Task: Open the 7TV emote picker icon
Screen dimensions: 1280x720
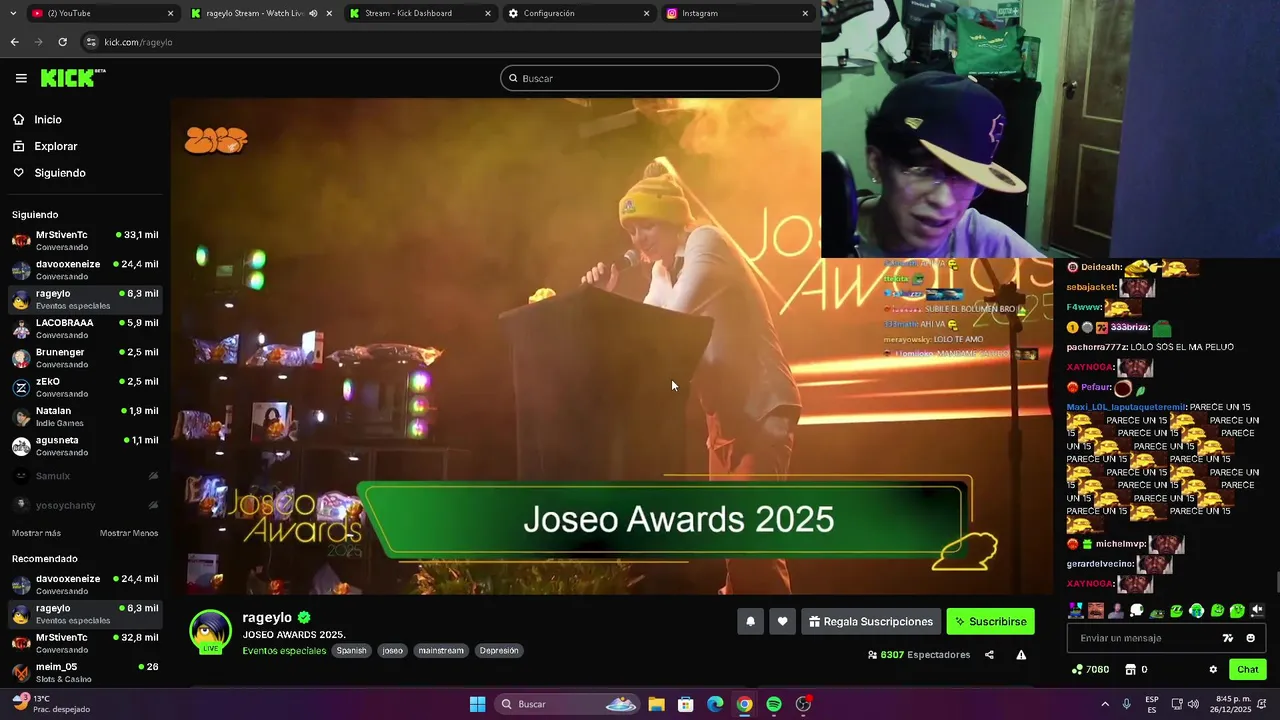Action: (x=1228, y=638)
